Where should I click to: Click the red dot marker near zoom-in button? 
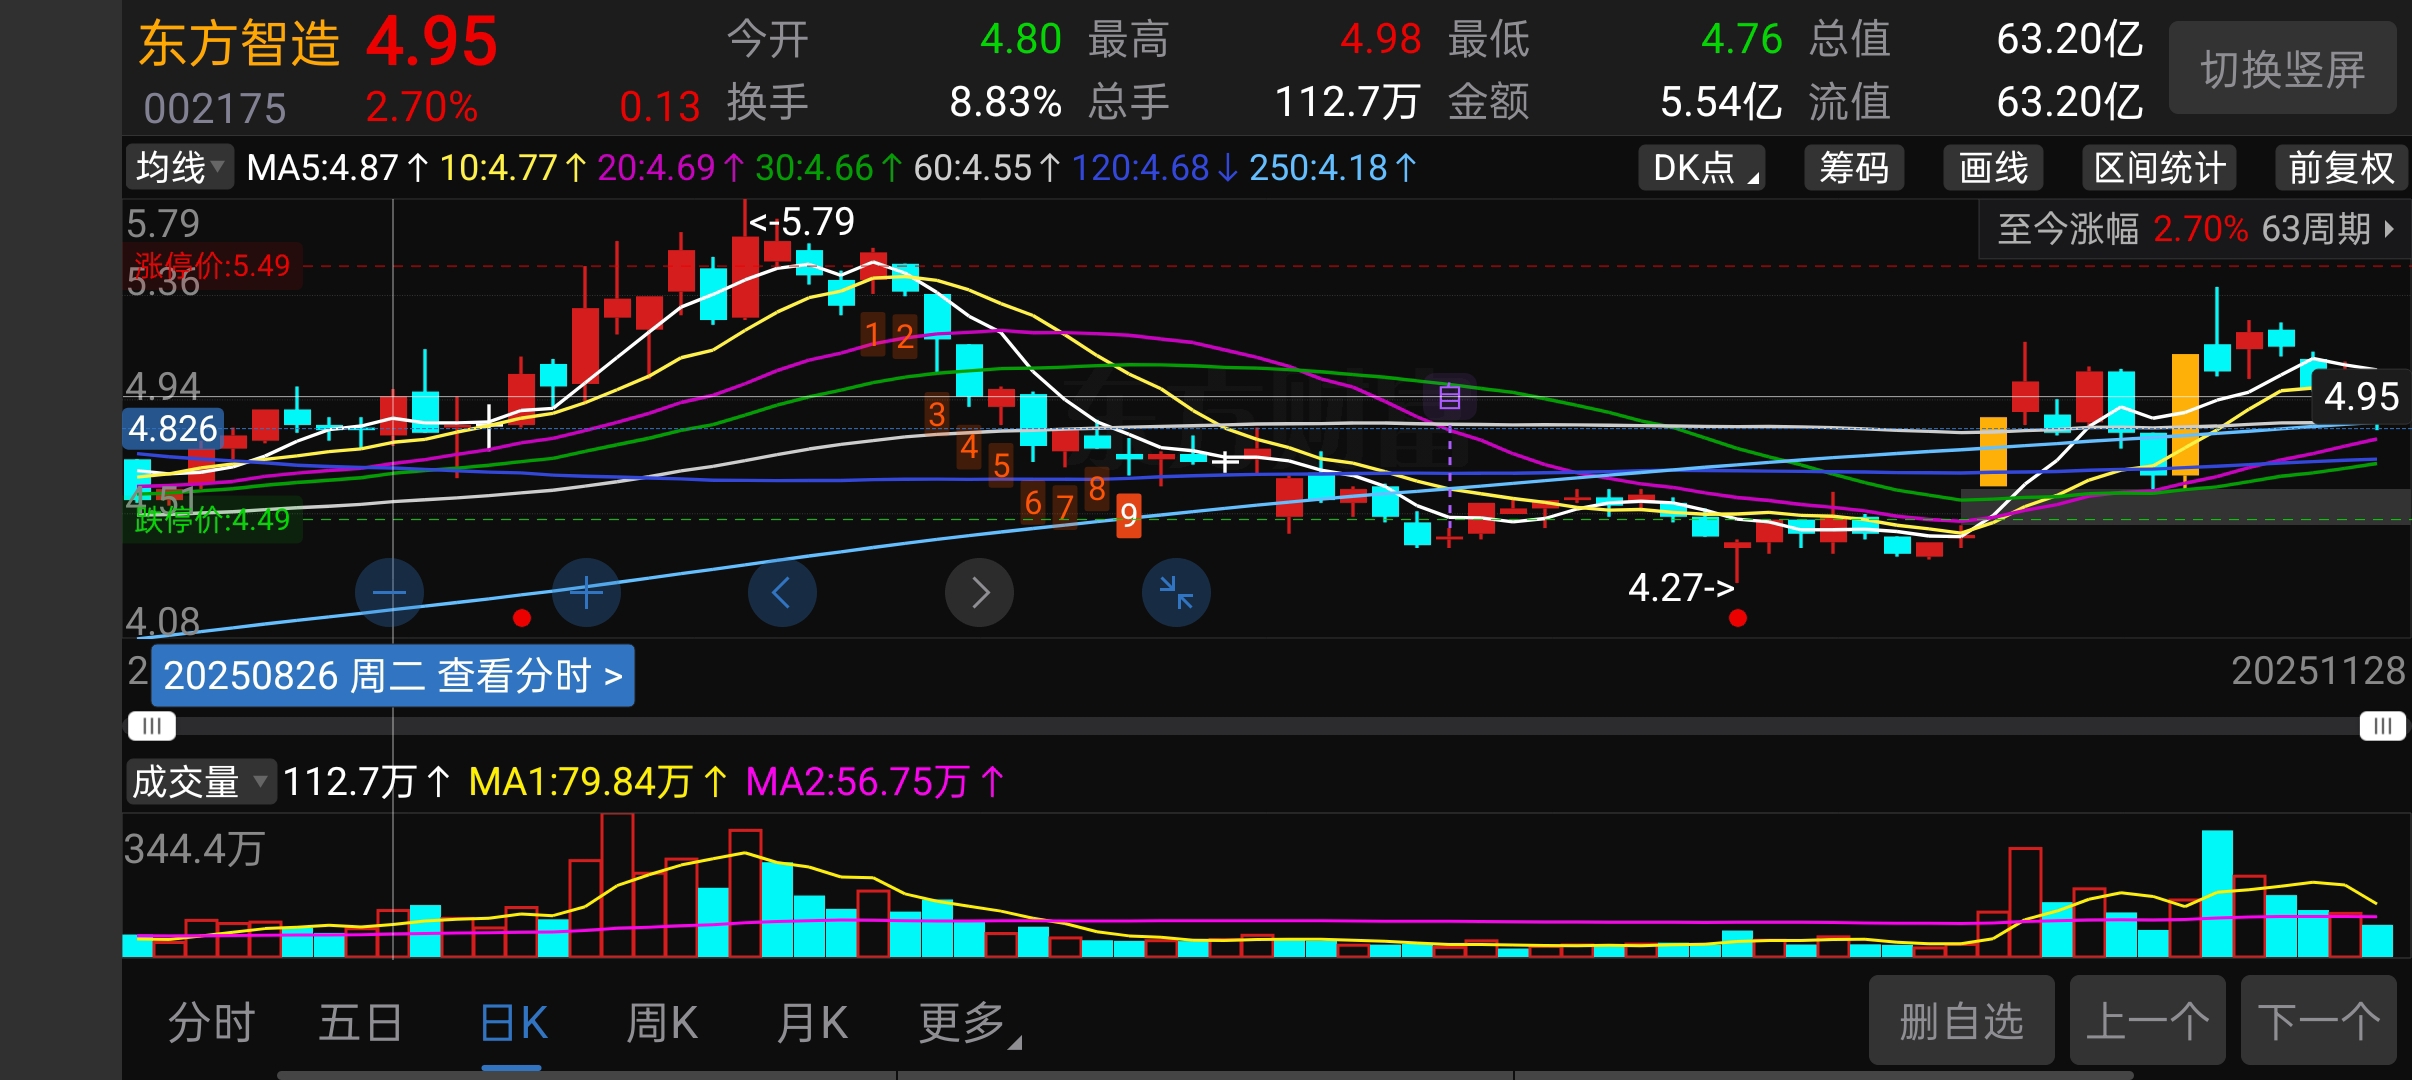click(x=521, y=618)
